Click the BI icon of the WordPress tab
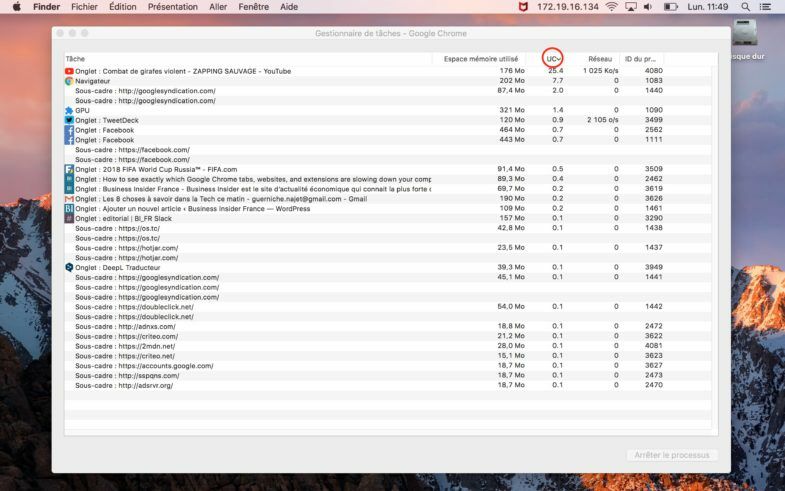 click(69, 209)
